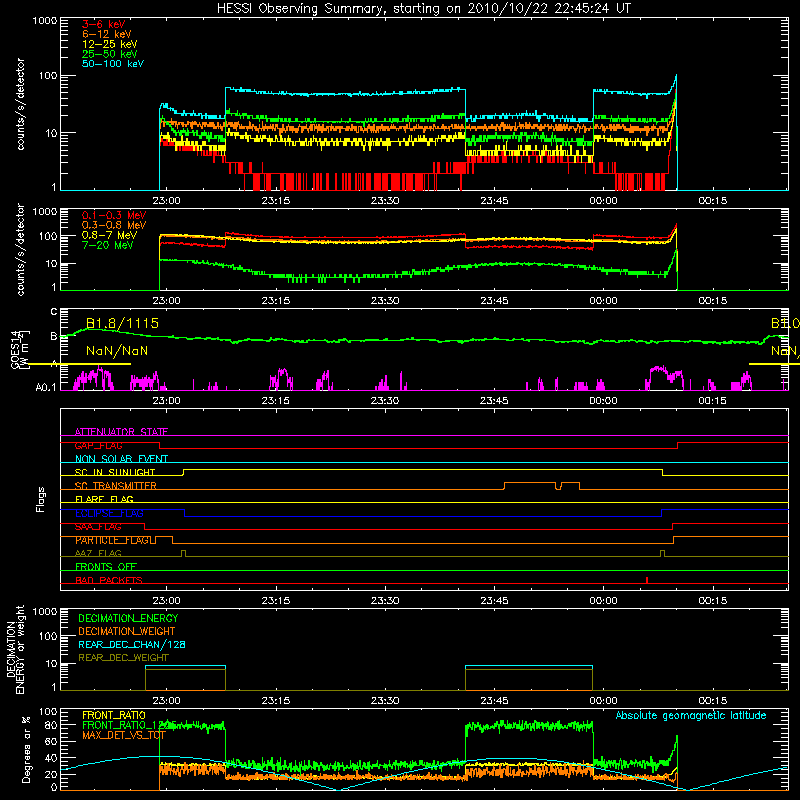Image resolution: width=800 pixels, height=800 pixels.
Task: Select the GAP_FLAG label
Action: (x=98, y=445)
